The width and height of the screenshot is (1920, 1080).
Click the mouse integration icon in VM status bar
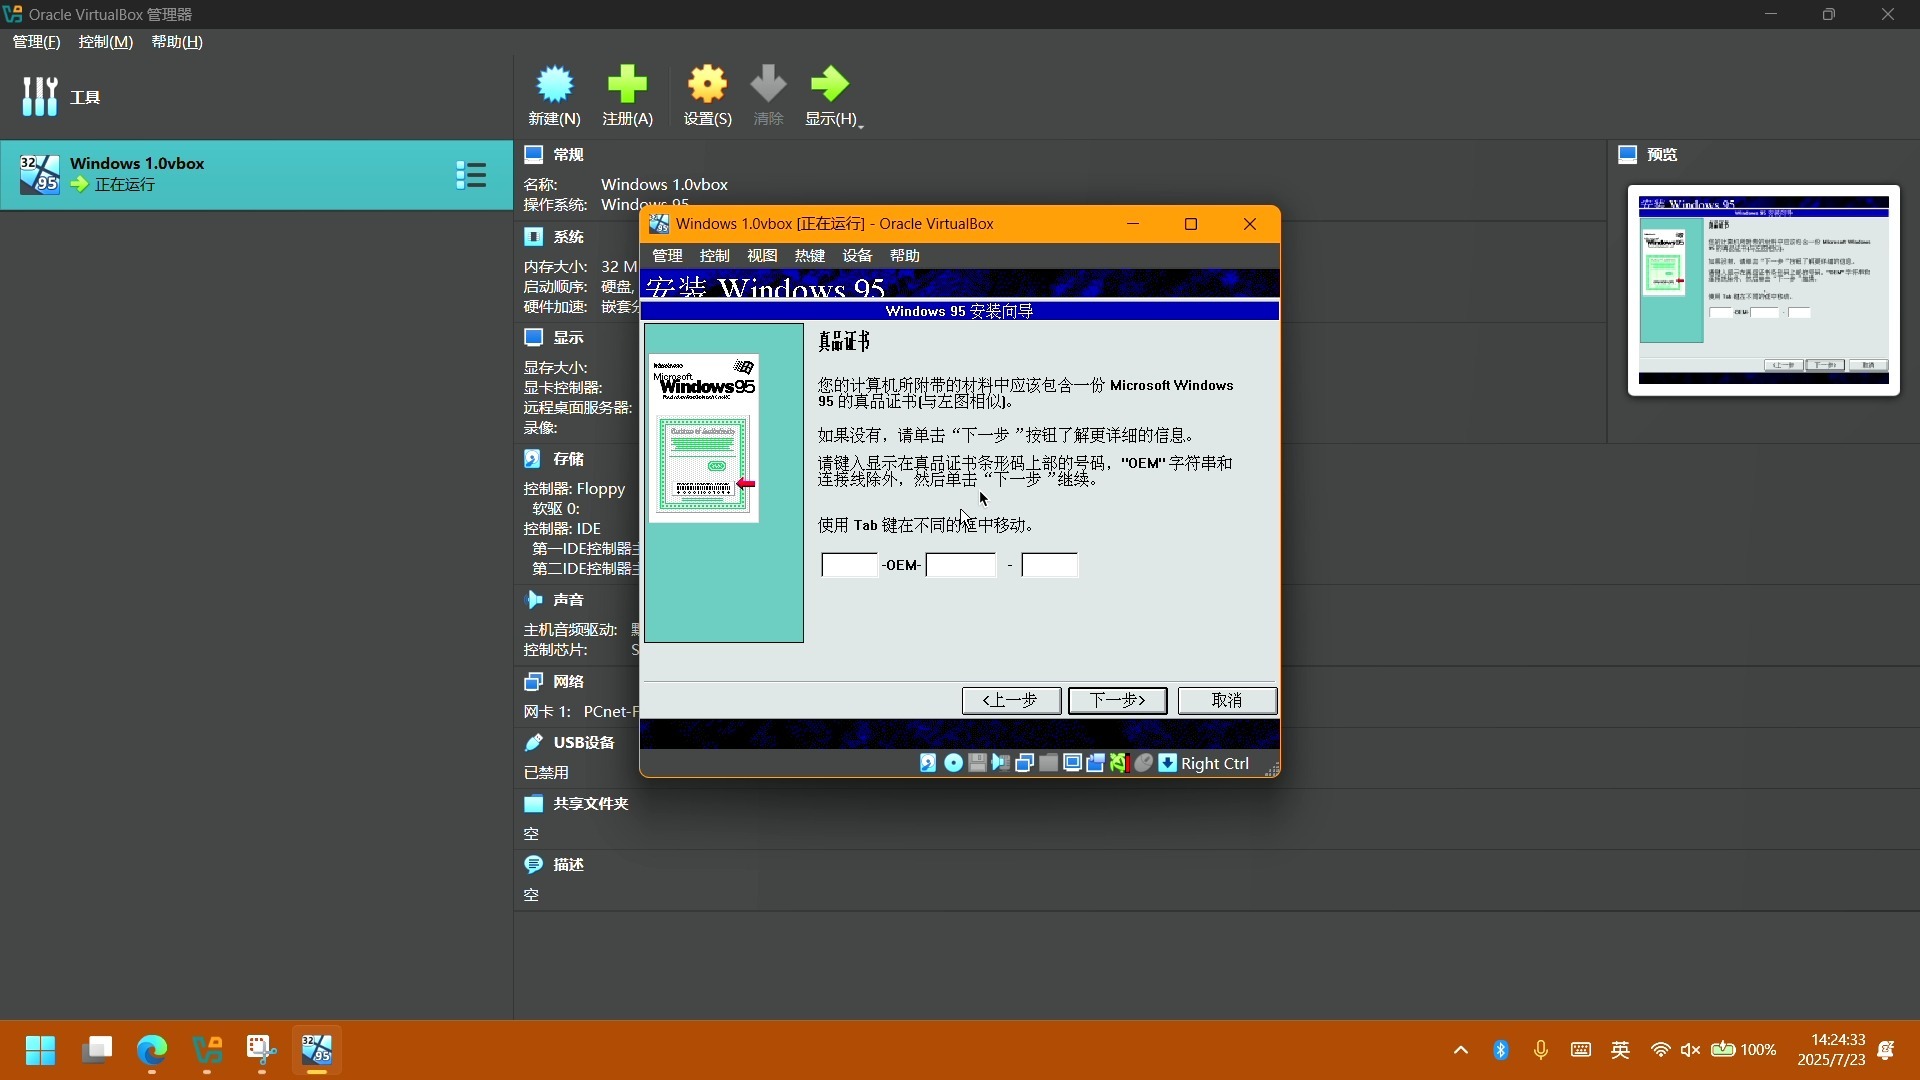tap(1143, 763)
